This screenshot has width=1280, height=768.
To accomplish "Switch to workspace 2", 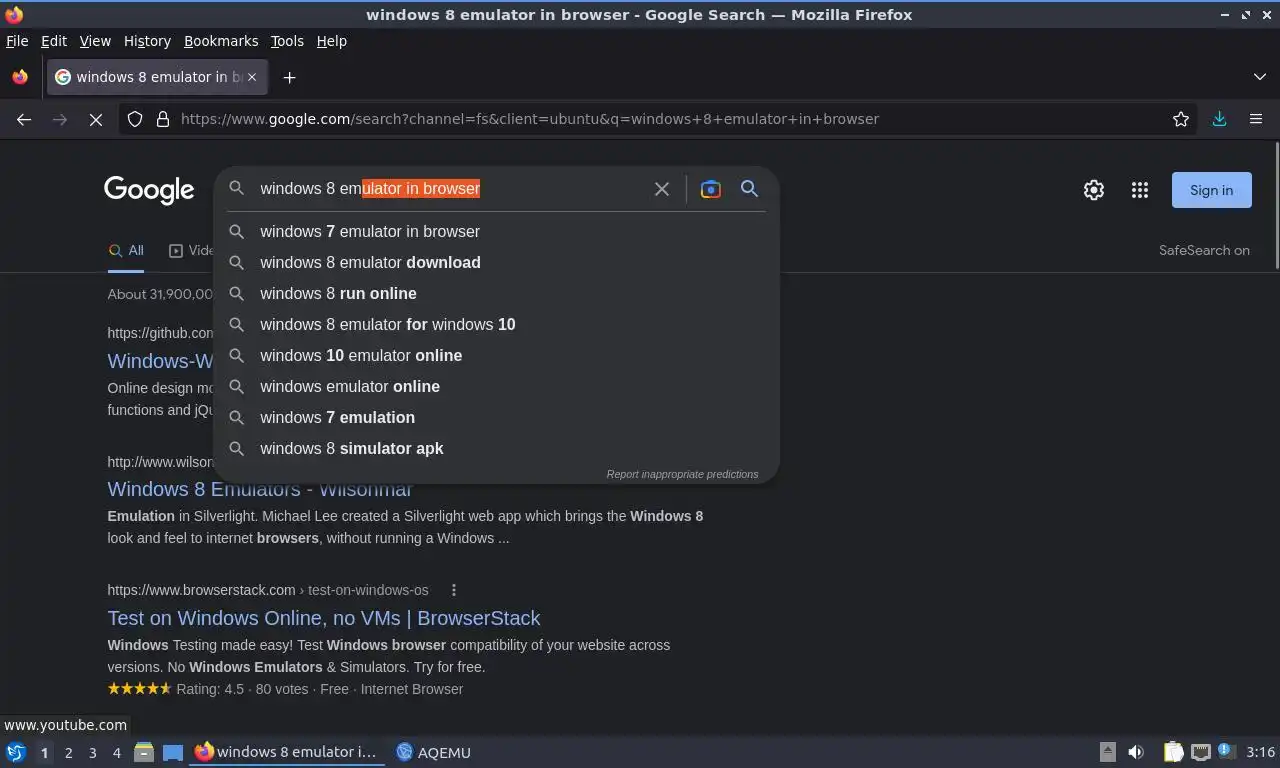I will point(68,752).
